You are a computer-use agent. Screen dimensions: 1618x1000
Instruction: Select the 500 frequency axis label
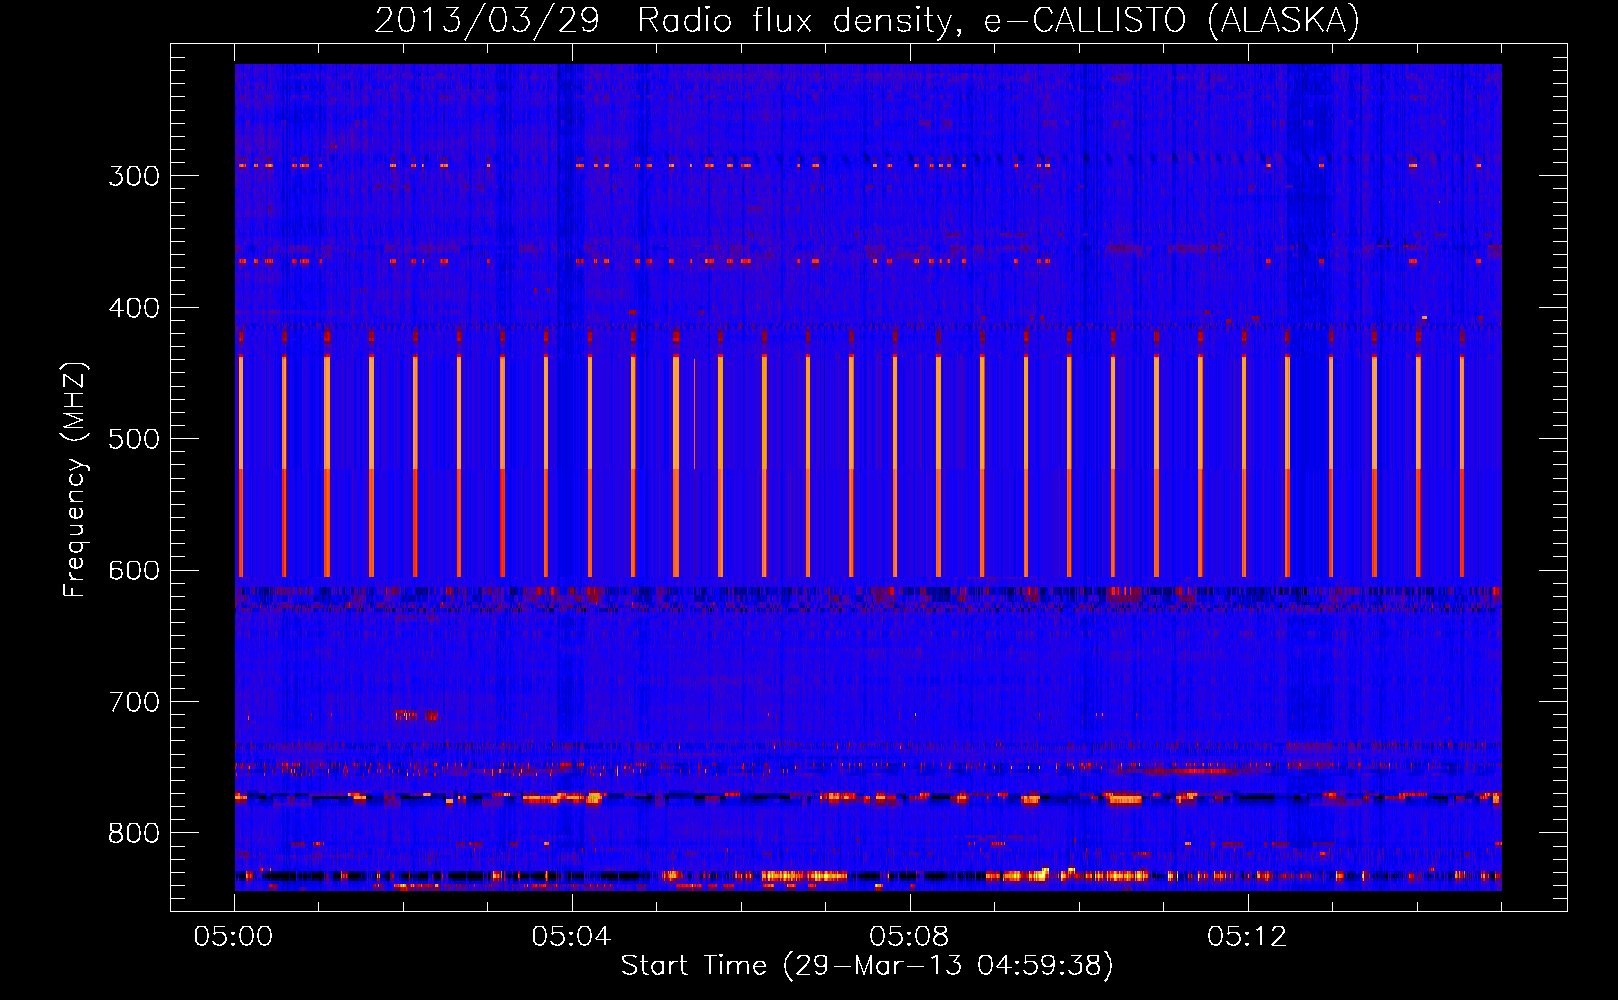tap(134, 439)
